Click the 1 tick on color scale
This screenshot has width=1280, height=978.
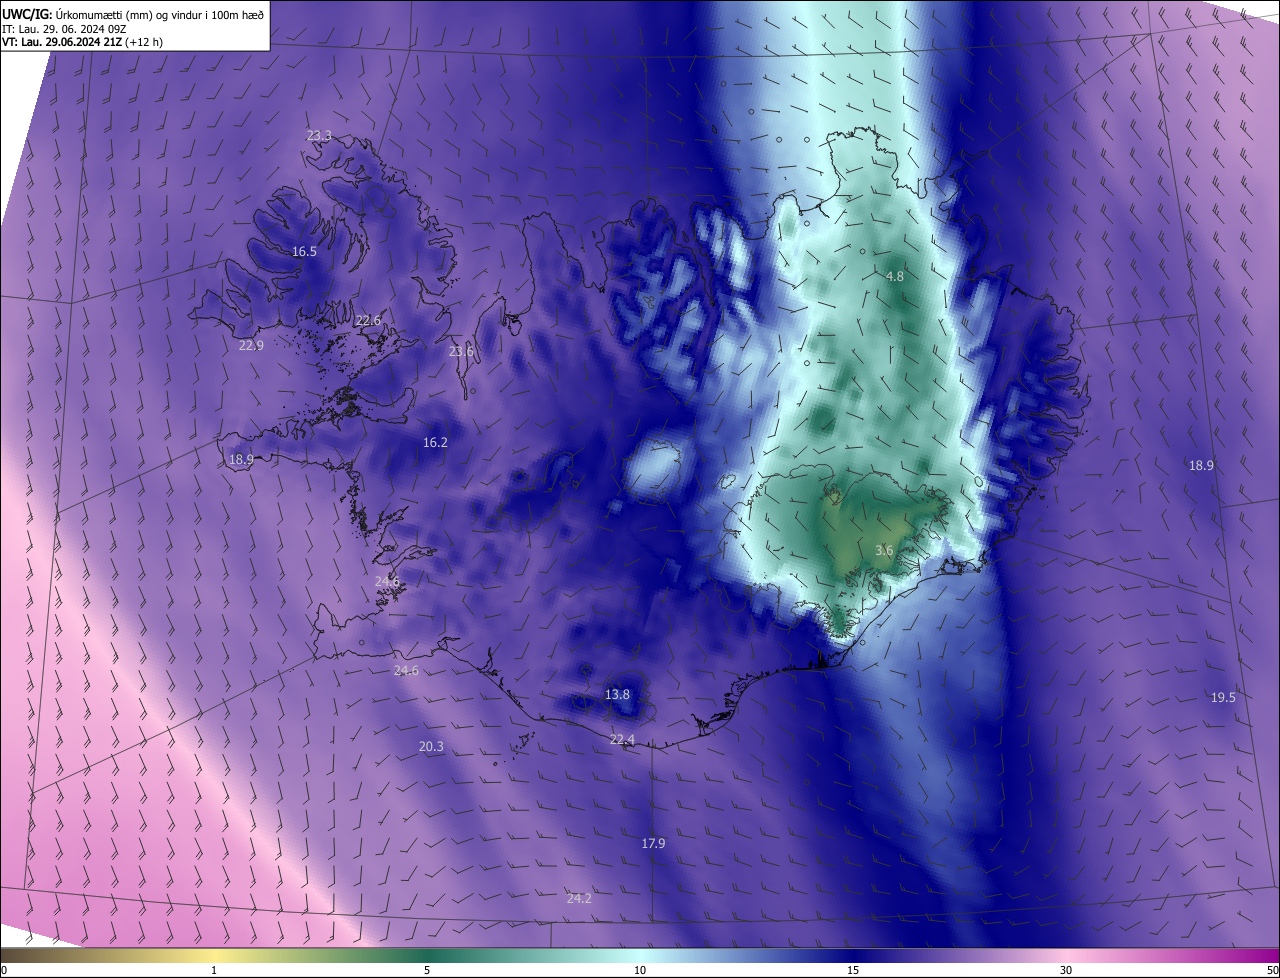pos(214,970)
